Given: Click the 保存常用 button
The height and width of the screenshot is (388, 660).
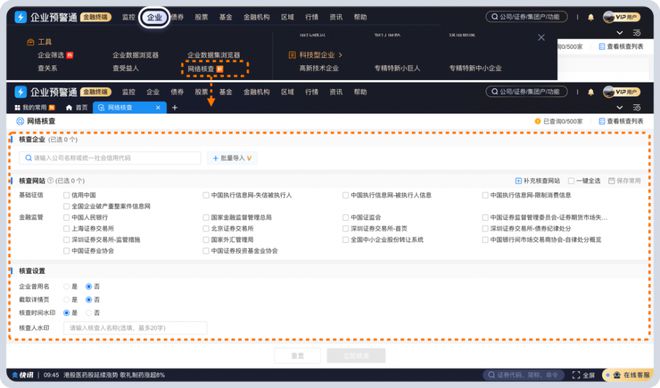Looking at the screenshot, I should click(x=624, y=181).
